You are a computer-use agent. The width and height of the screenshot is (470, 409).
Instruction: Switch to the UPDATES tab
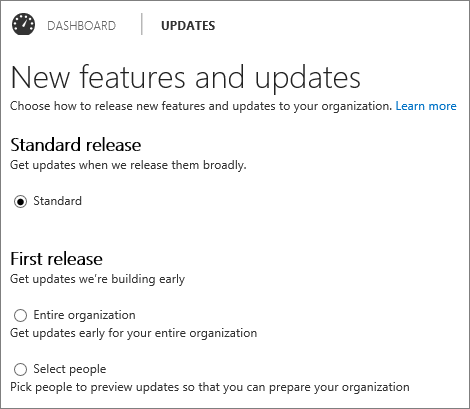click(x=188, y=26)
